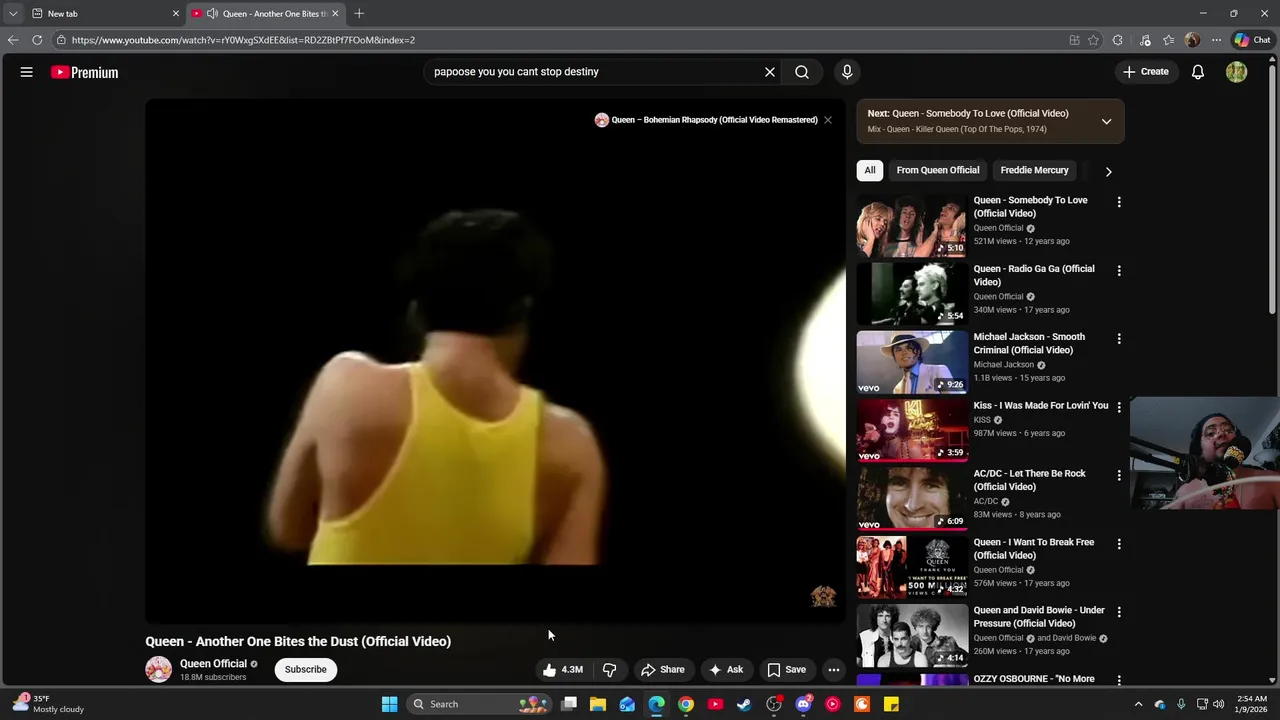Switch to the New tab tab
1280x720 pixels.
[x=104, y=13]
